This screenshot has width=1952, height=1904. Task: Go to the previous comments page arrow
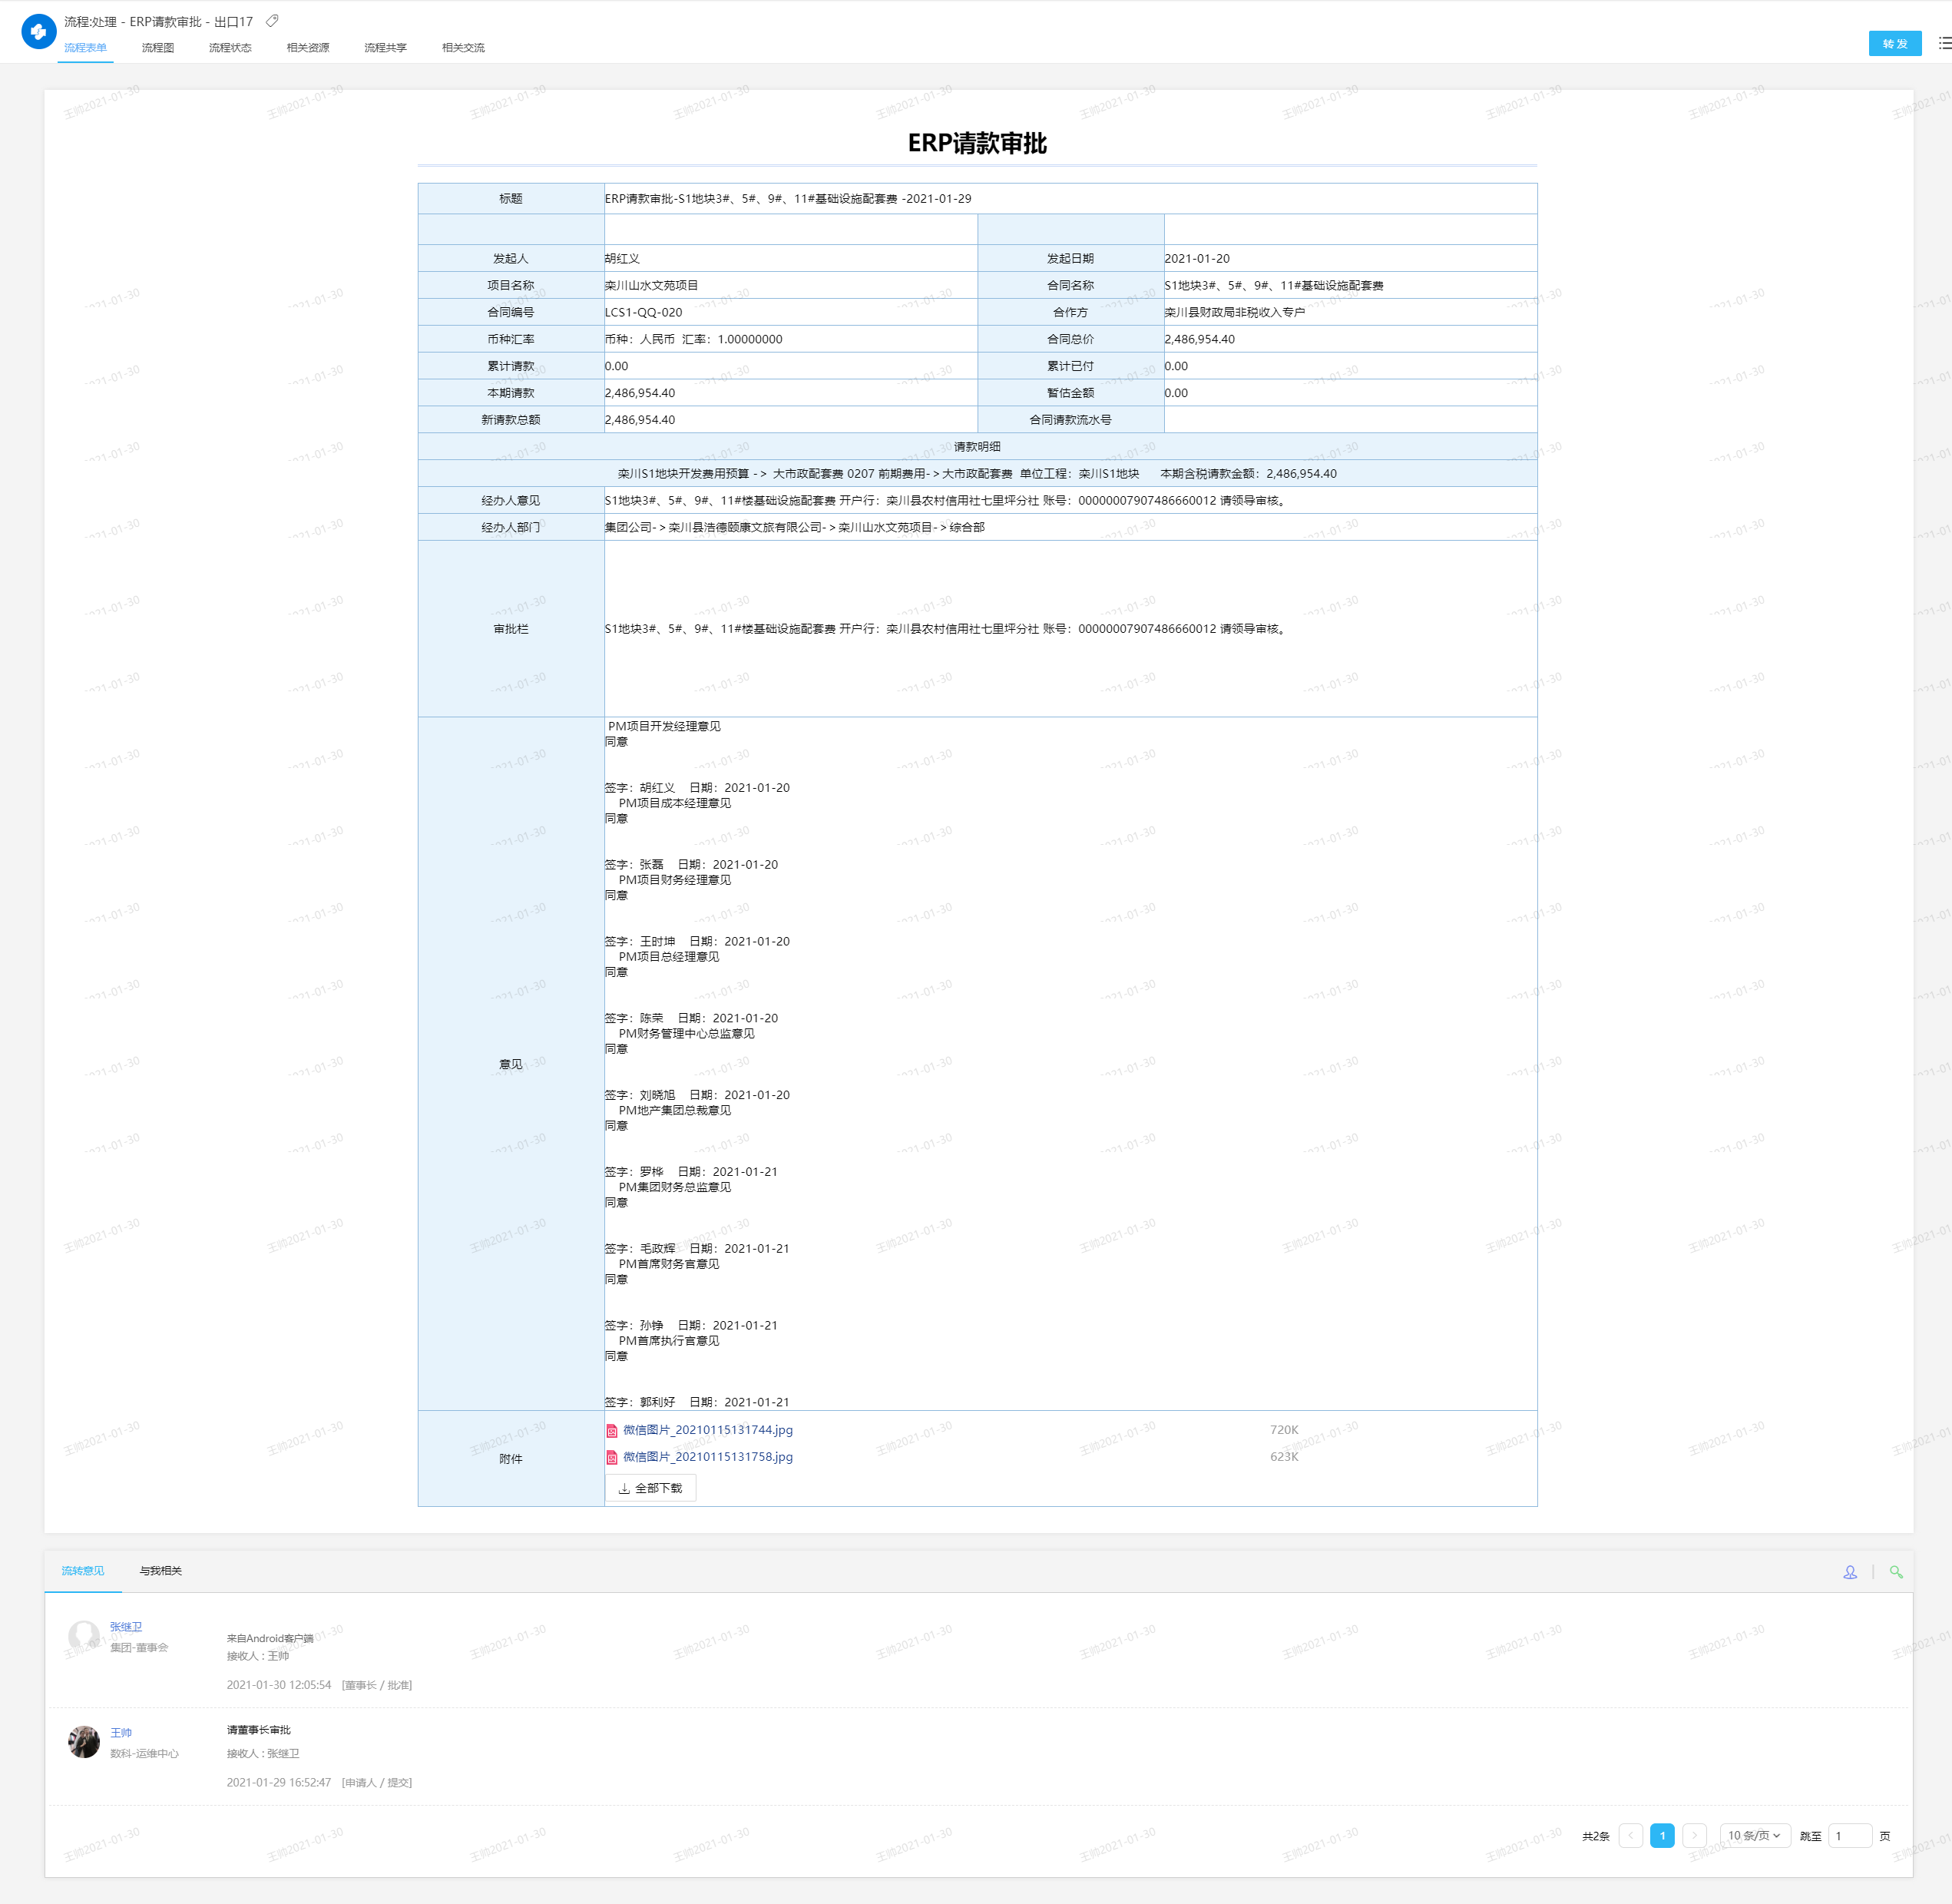coord(1630,1836)
